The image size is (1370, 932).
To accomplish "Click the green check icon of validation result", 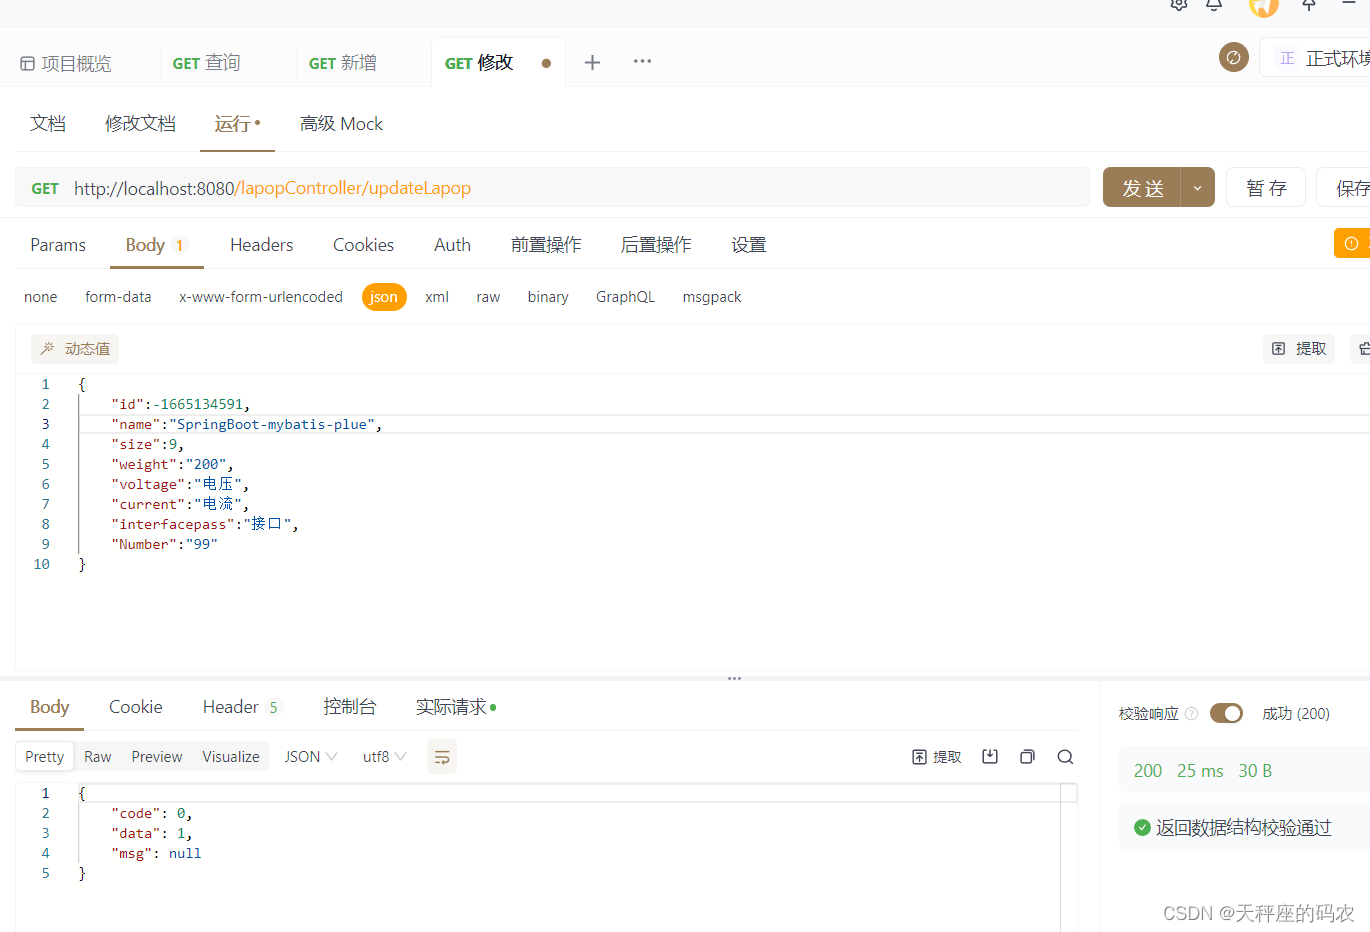I will 1142,827.
